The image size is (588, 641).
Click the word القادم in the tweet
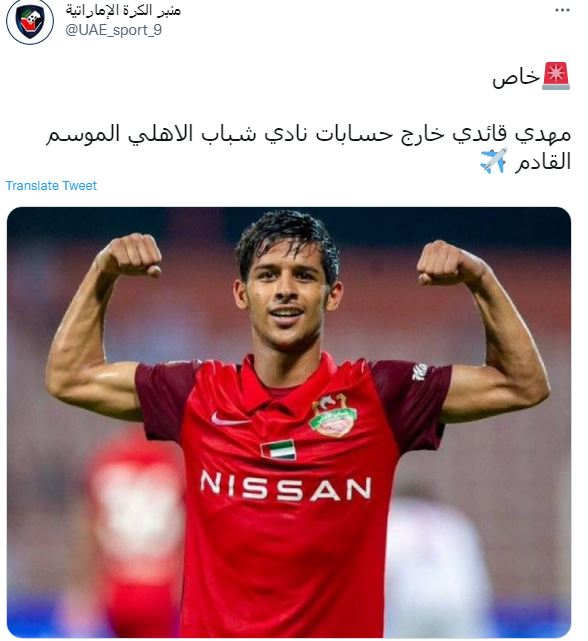pyautogui.click(x=543, y=161)
